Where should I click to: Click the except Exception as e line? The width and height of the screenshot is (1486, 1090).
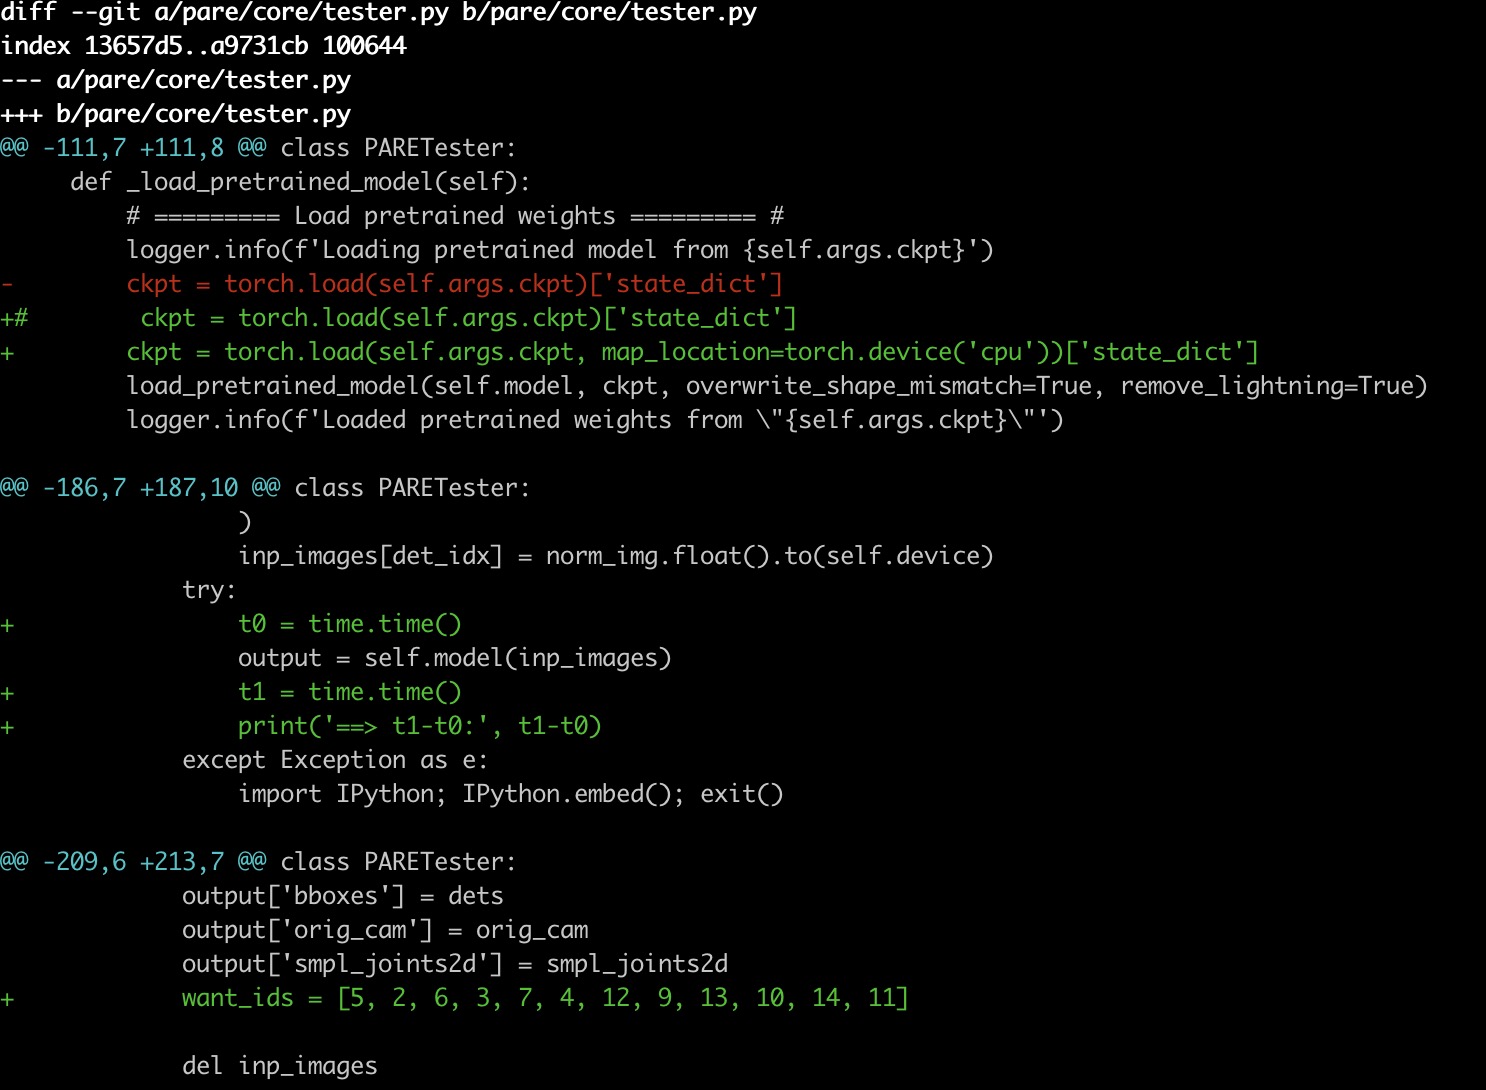[335, 760]
